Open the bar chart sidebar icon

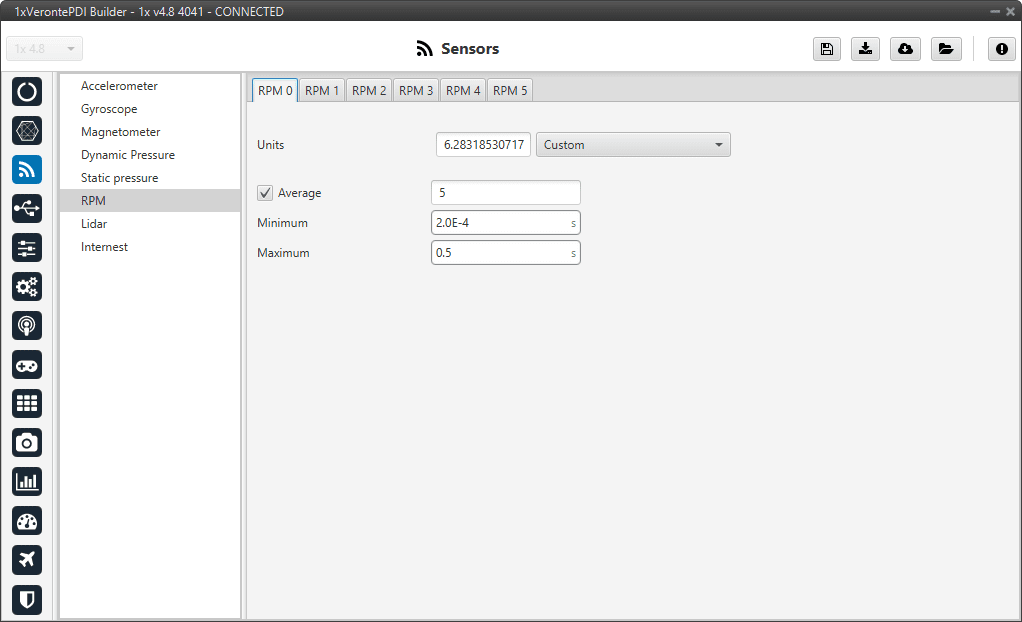27,481
